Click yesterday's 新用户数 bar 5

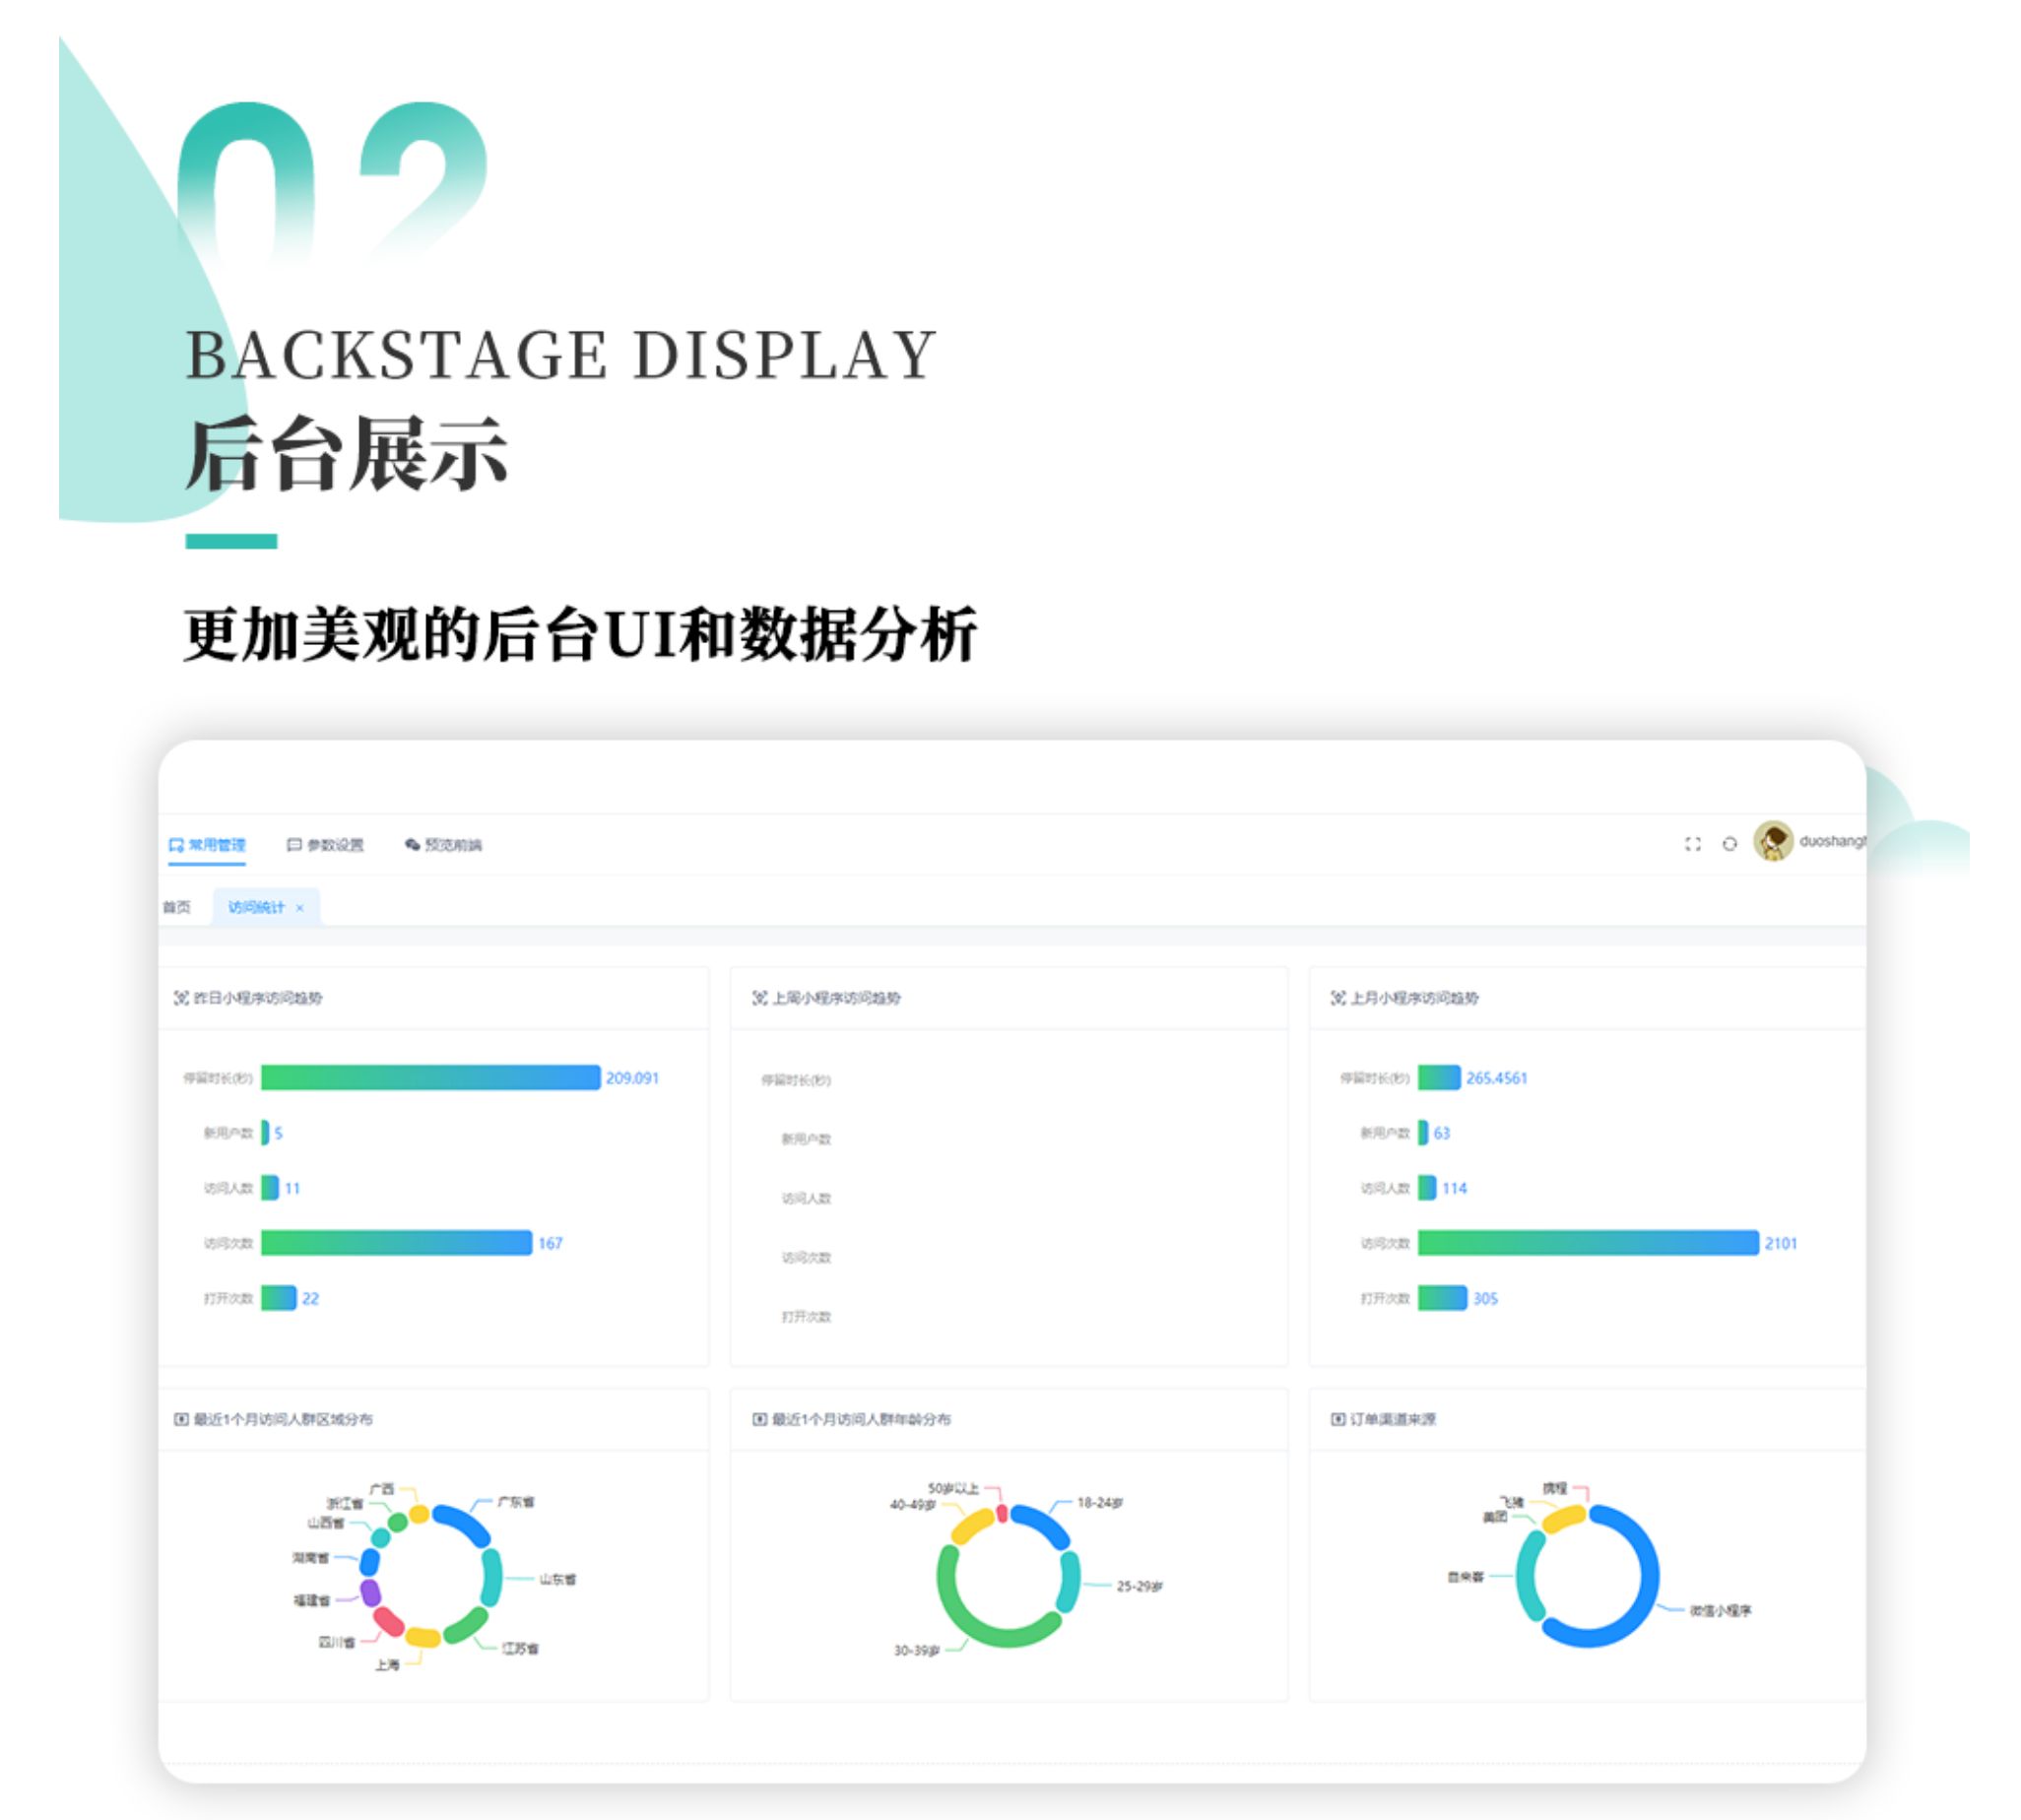(265, 1133)
